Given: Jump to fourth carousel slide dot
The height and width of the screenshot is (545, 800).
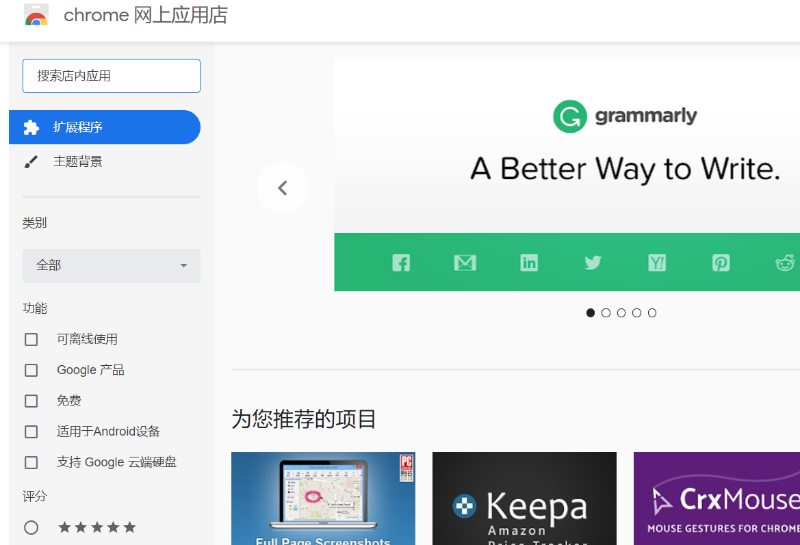Looking at the screenshot, I should [x=636, y=313].
